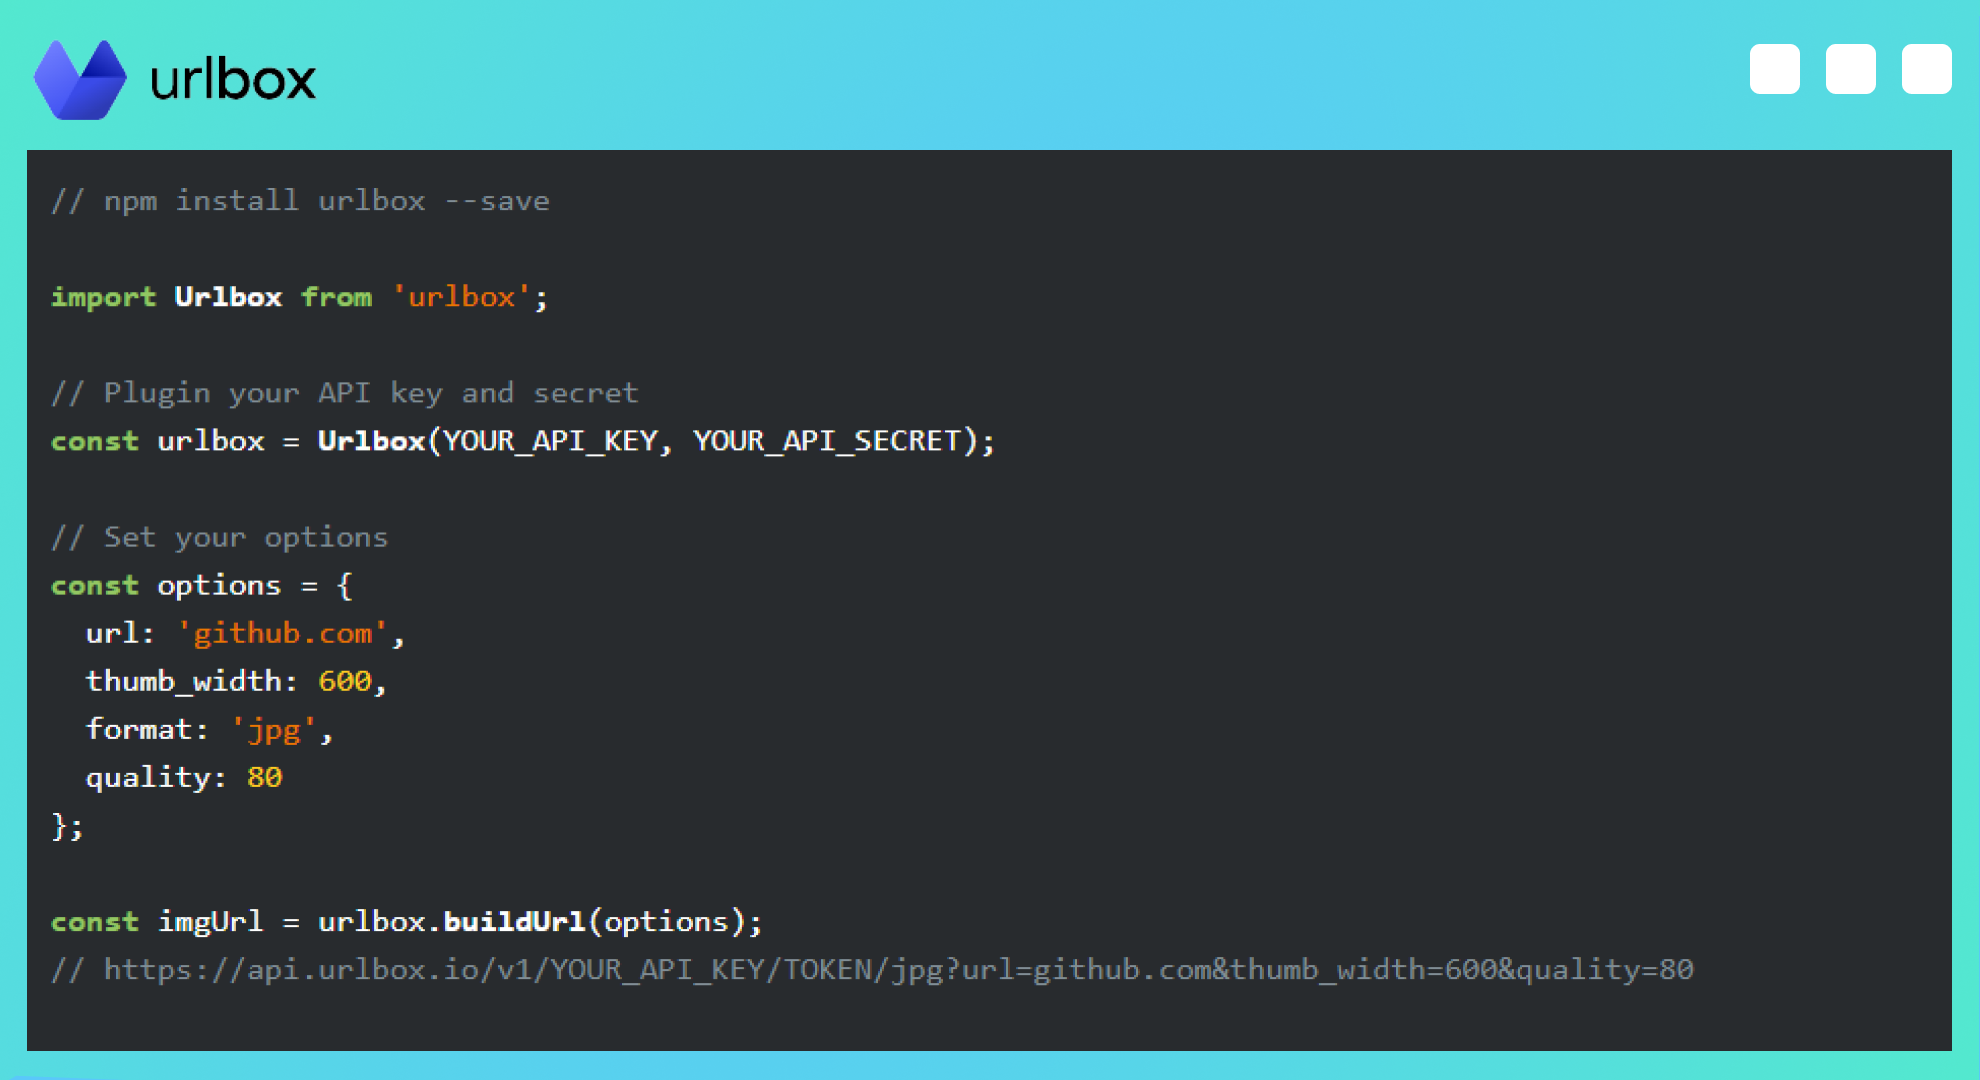Screen dimensions: 1980x1080
Task: Click the first white square button
Action: tap(1774, 69)
